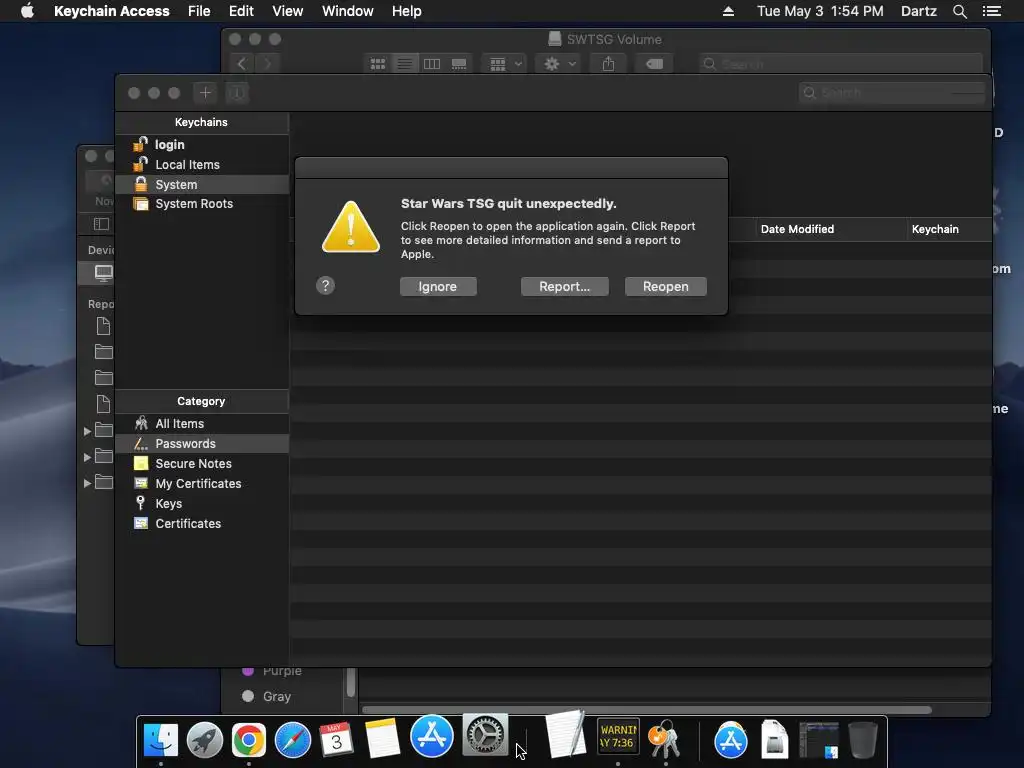The image size is (1024, 768).
Task: Open Finder action gear dropdown
Action: 559,64
